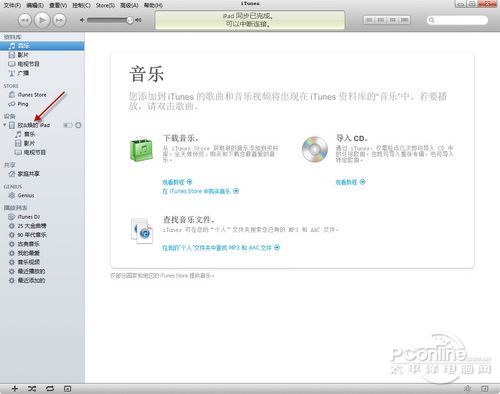Click the iPad sync status display
The image size is (500, 394).
coord(250,20)
